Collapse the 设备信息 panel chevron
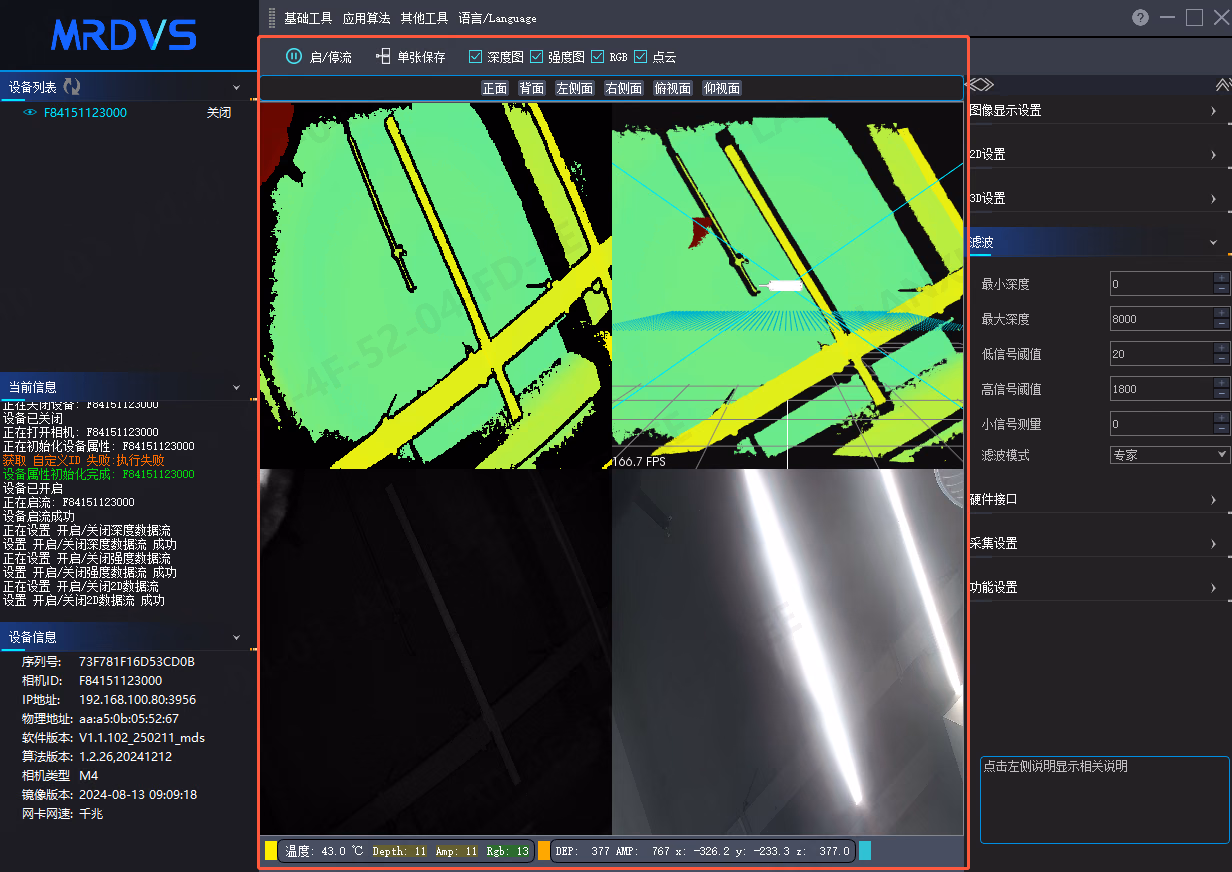This screenshot has height=872, width=1232. (x=237, y=637)
